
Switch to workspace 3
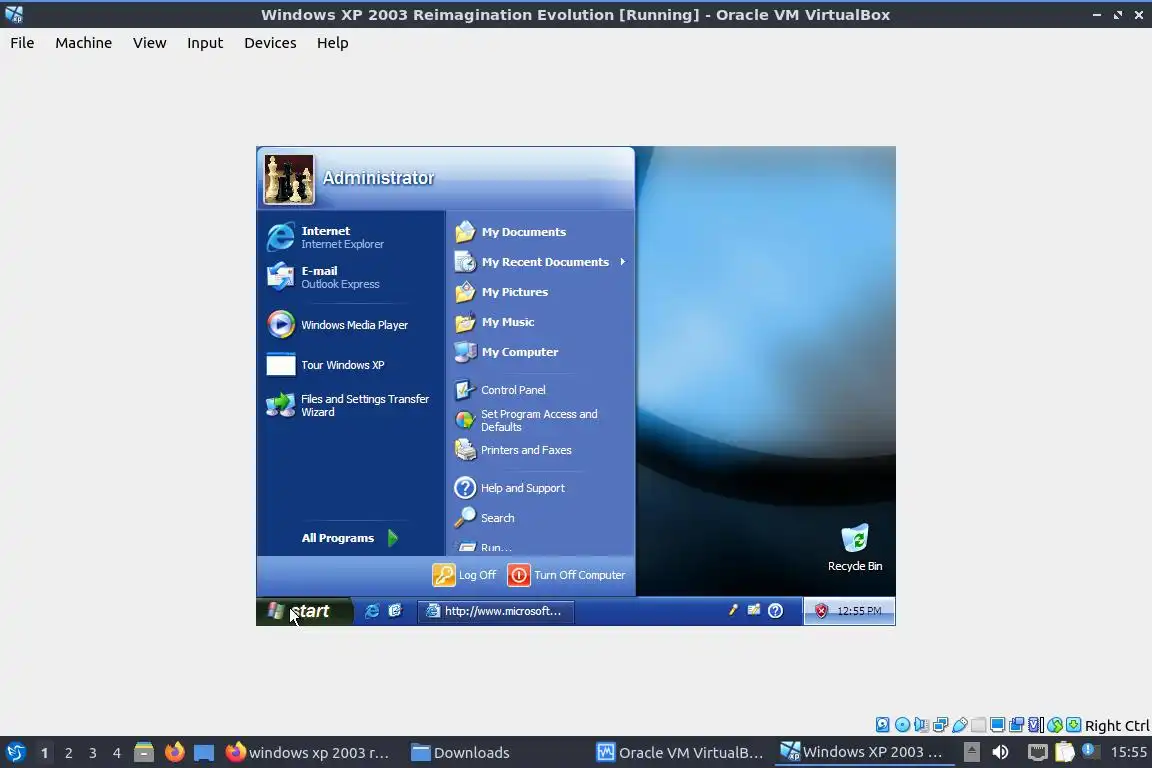pos(93,753)
